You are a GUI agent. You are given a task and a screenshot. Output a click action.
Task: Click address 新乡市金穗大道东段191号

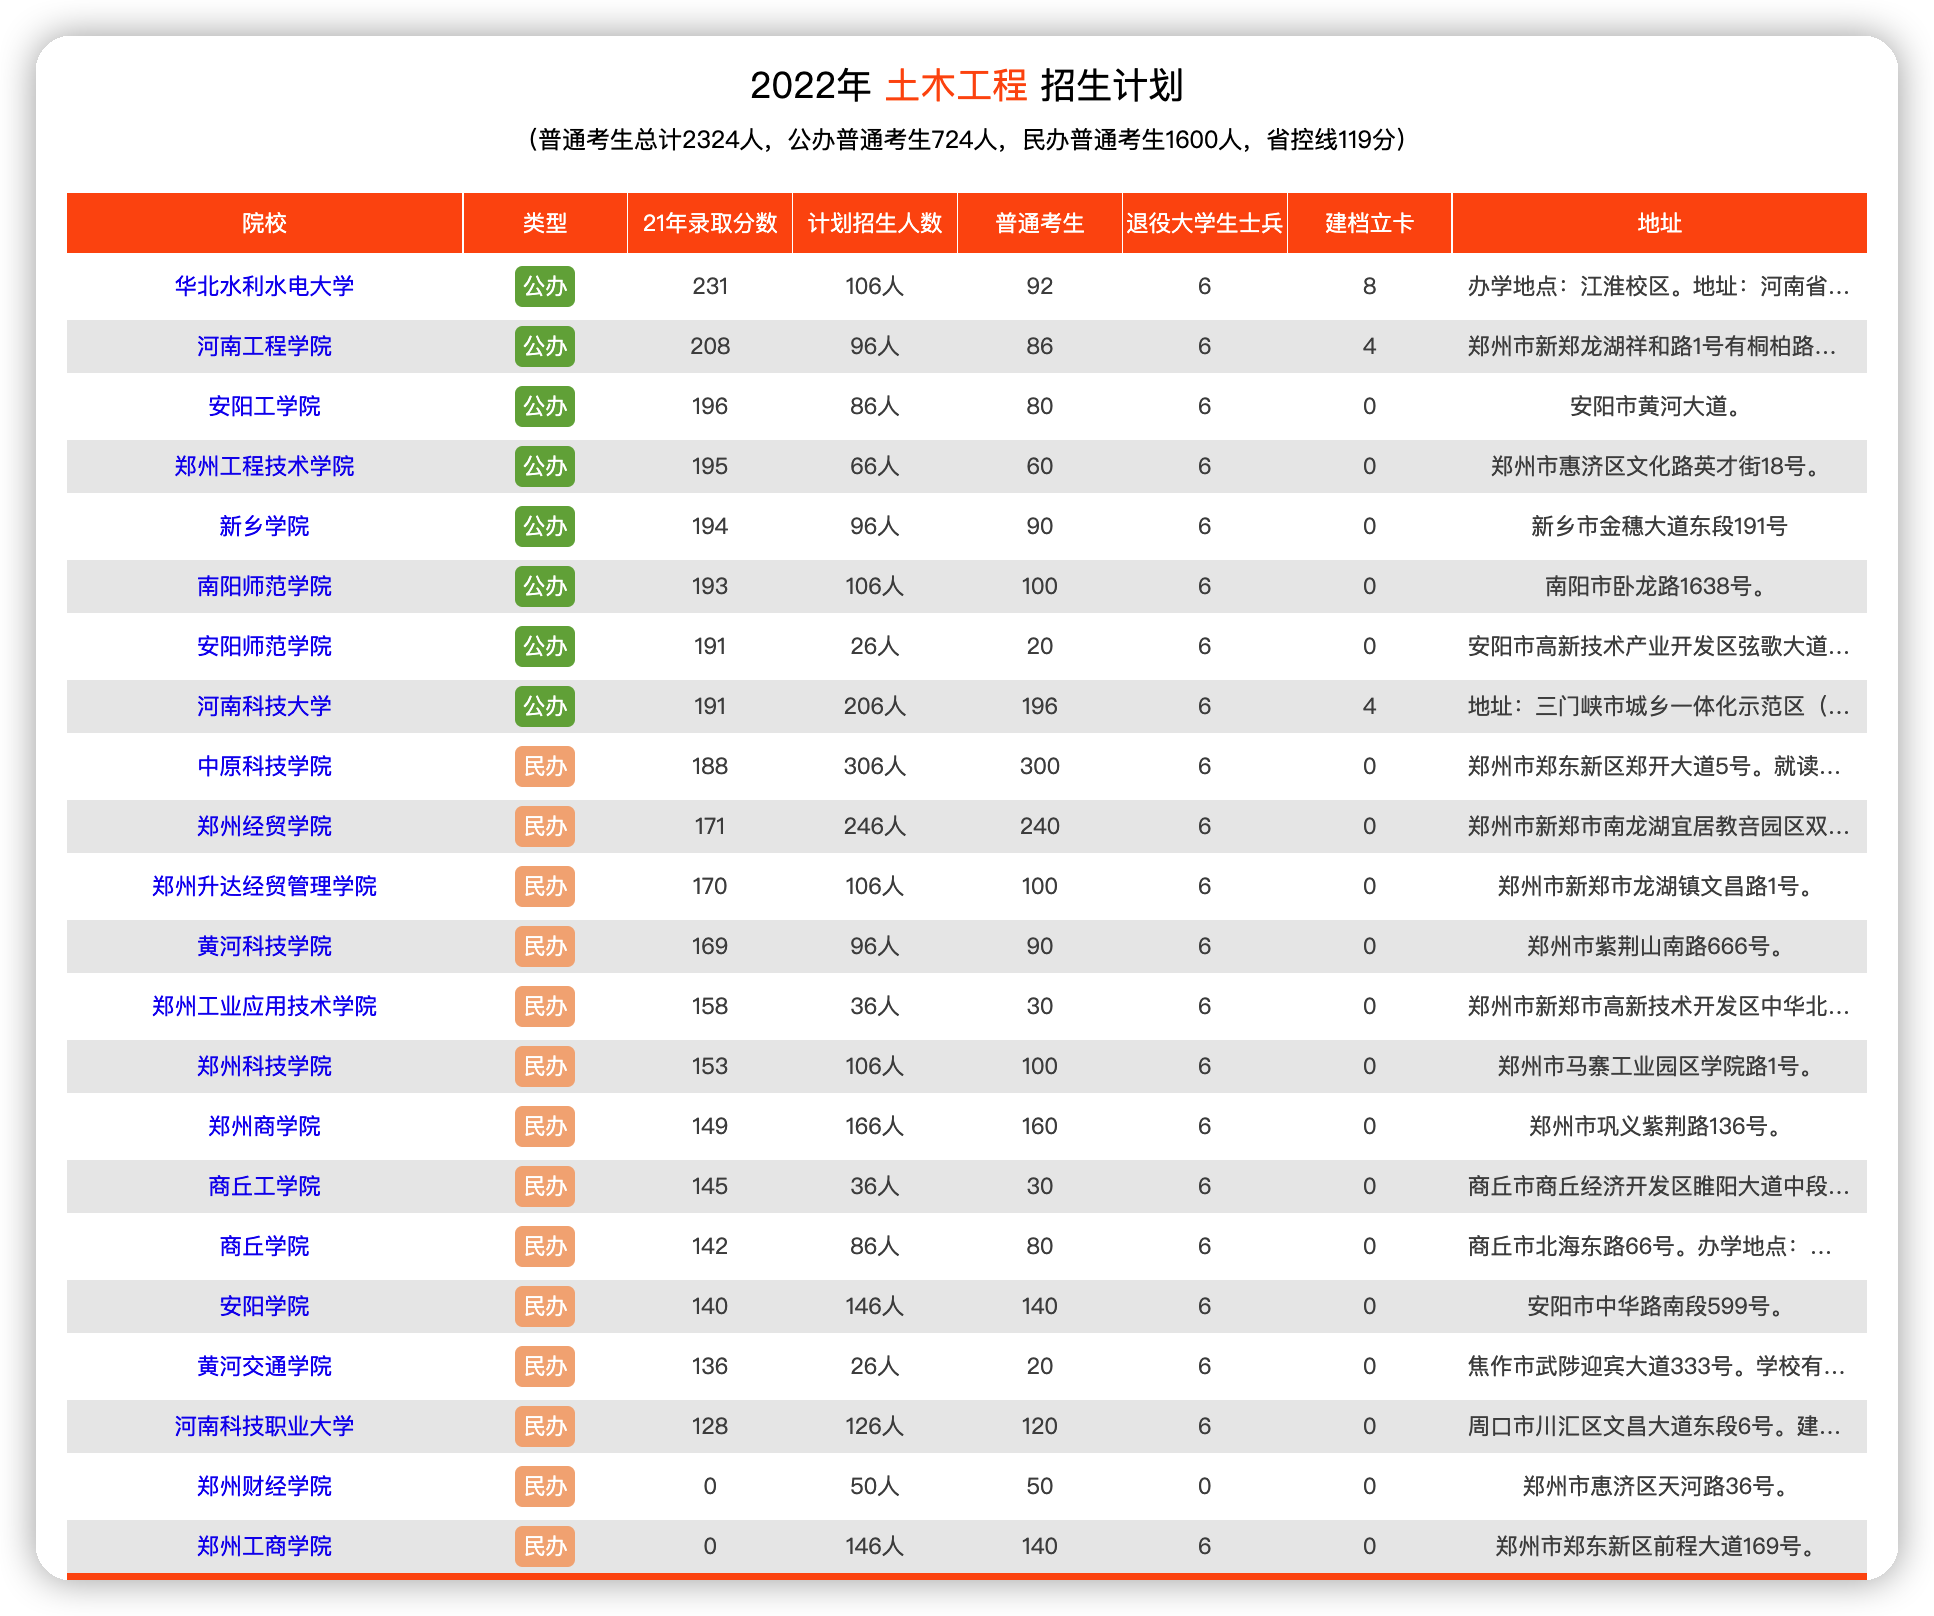pyautogui.click(x=1659, y=526)
